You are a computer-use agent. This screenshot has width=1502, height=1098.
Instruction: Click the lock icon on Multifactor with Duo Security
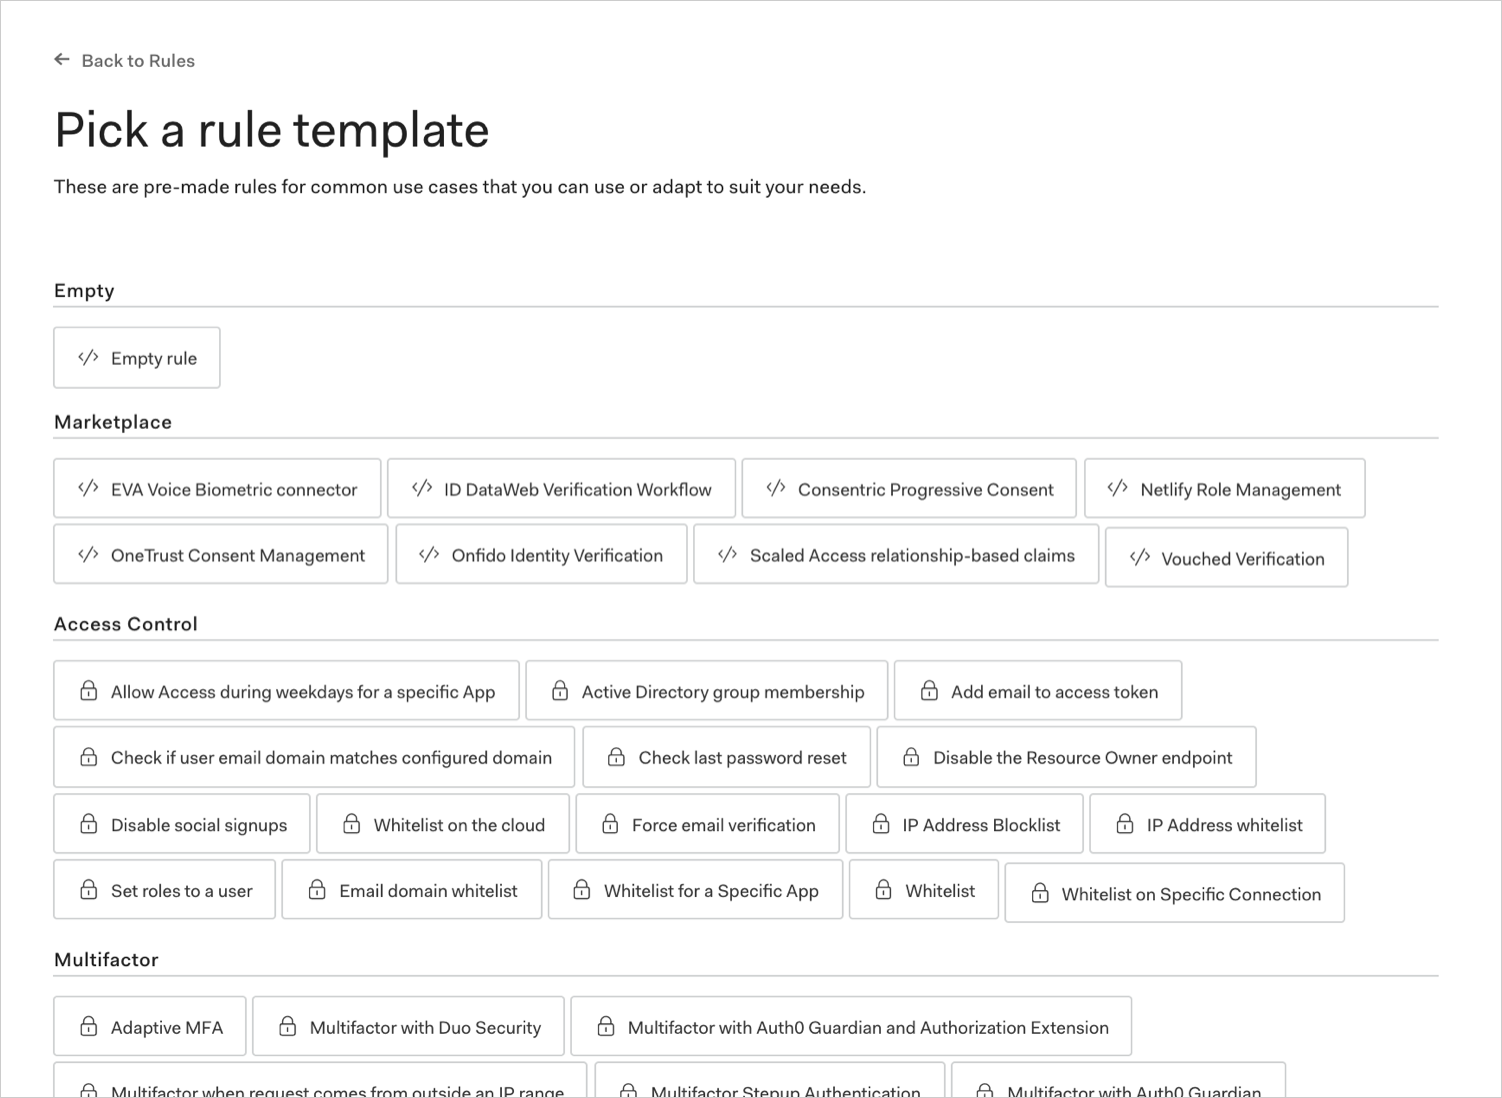288,1026
